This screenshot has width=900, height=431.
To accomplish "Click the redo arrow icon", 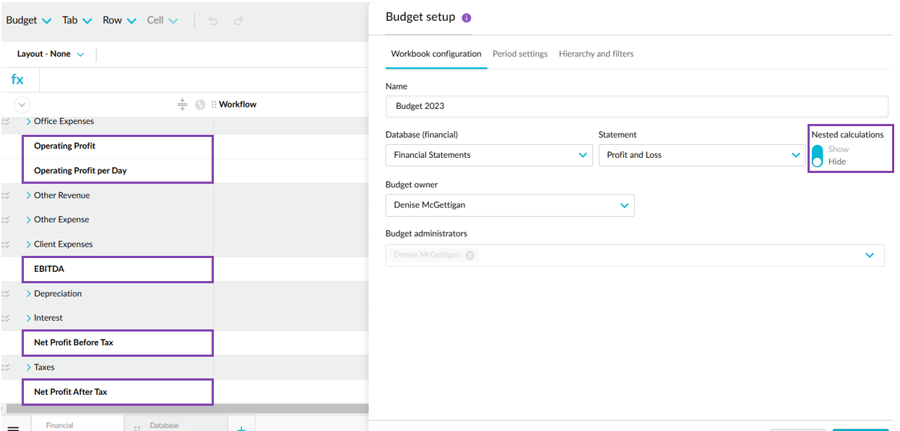I will click(x=238, y=21).
